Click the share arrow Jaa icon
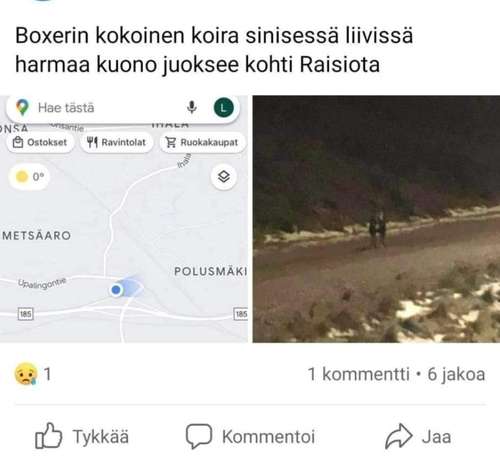 399,436
